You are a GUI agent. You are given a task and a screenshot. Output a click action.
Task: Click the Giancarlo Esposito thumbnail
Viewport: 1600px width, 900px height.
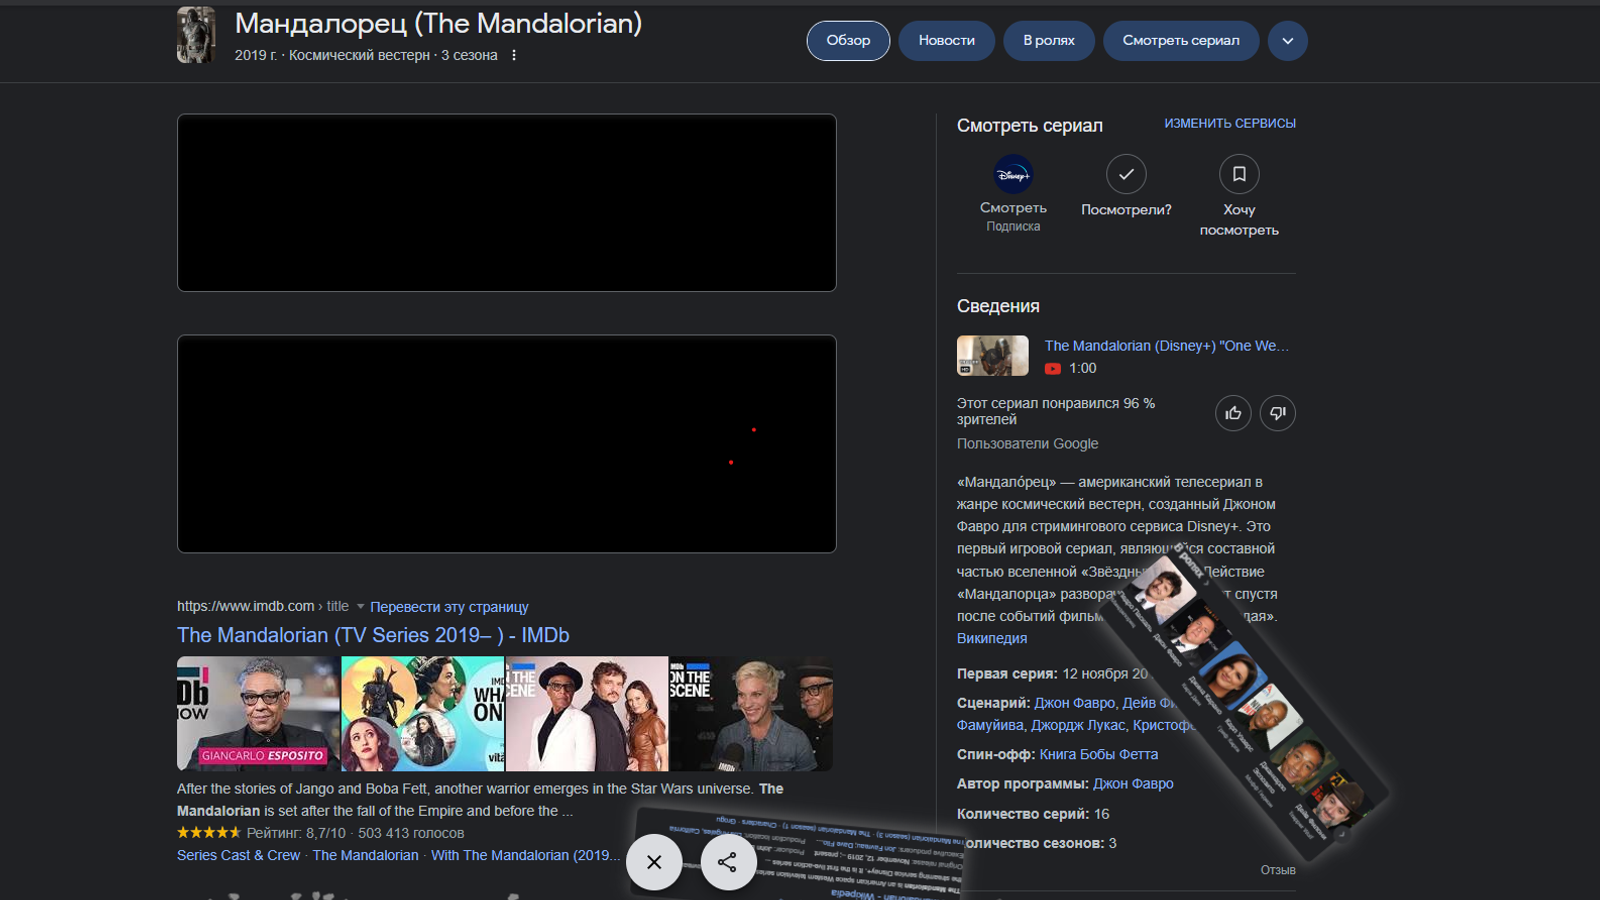258,714
